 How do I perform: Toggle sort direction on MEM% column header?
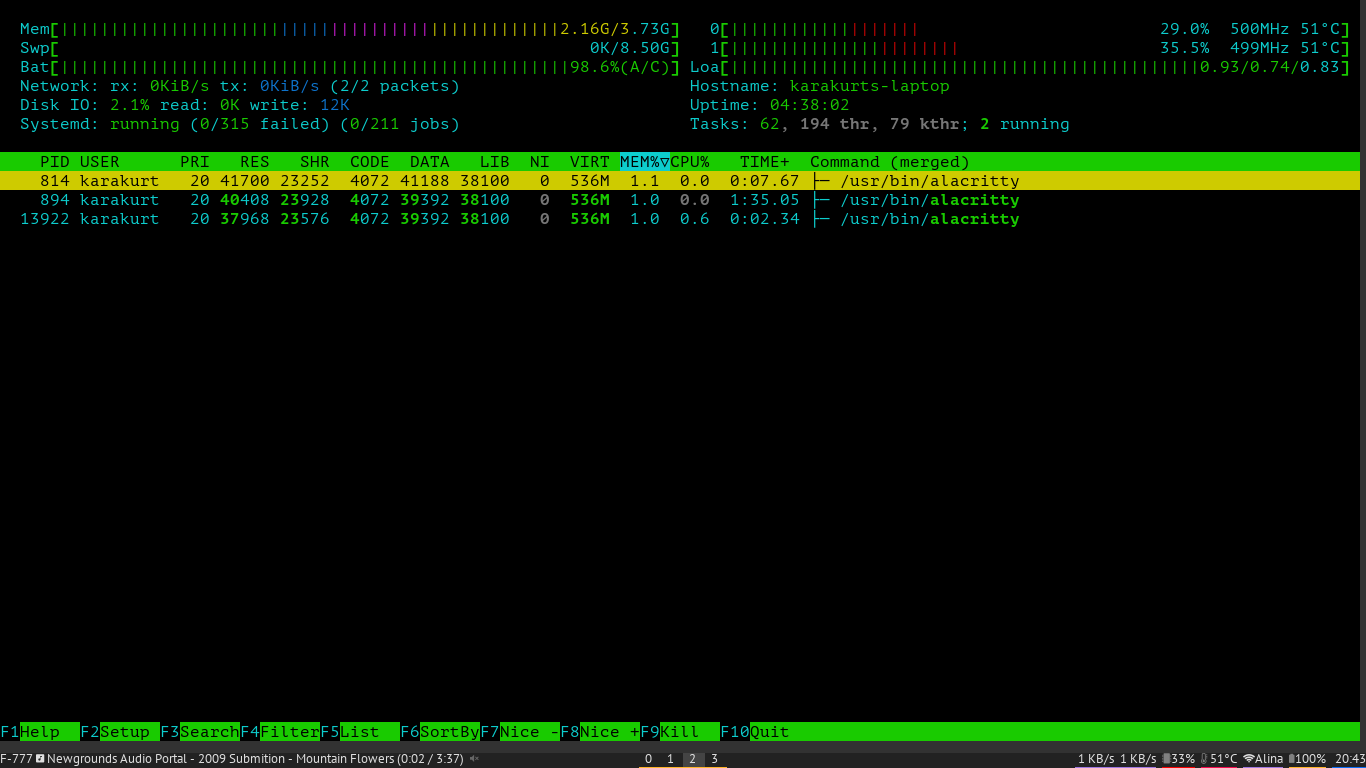(x=645, y=162)
